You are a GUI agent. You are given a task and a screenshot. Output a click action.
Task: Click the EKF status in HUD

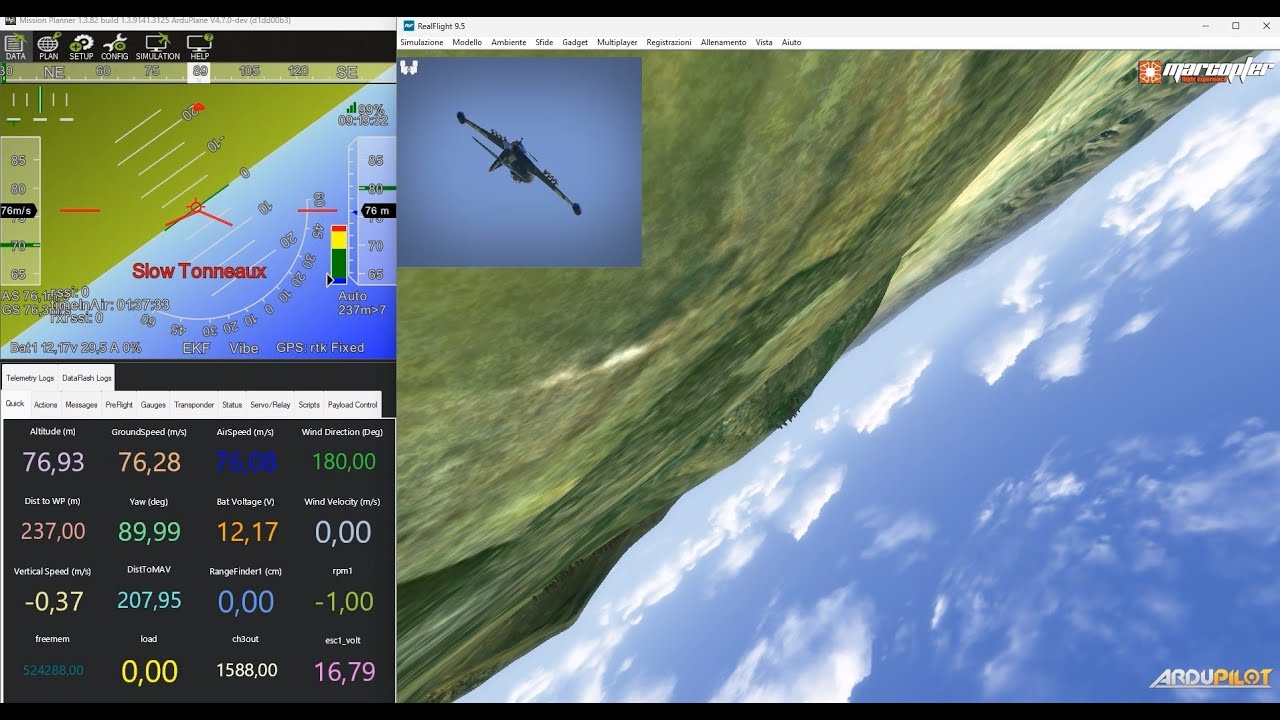pos(196,348)
